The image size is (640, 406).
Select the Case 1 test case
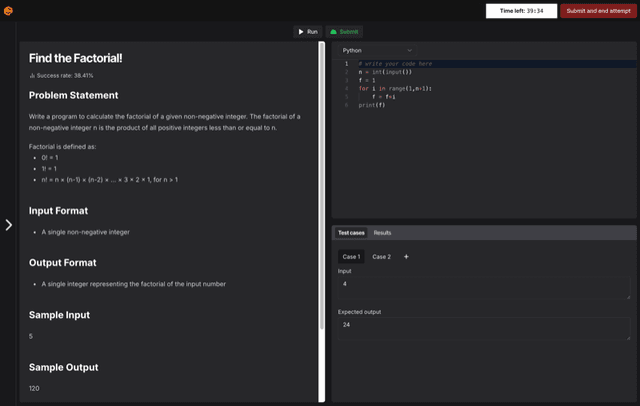(351, 257)
